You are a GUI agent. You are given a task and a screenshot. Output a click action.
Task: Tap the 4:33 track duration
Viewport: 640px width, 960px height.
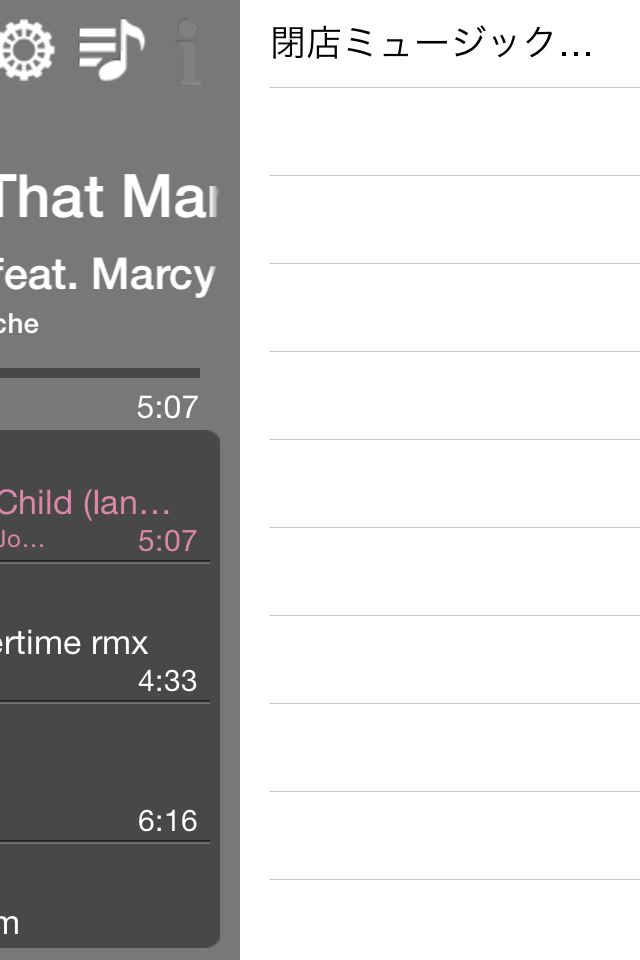point(167,681)
